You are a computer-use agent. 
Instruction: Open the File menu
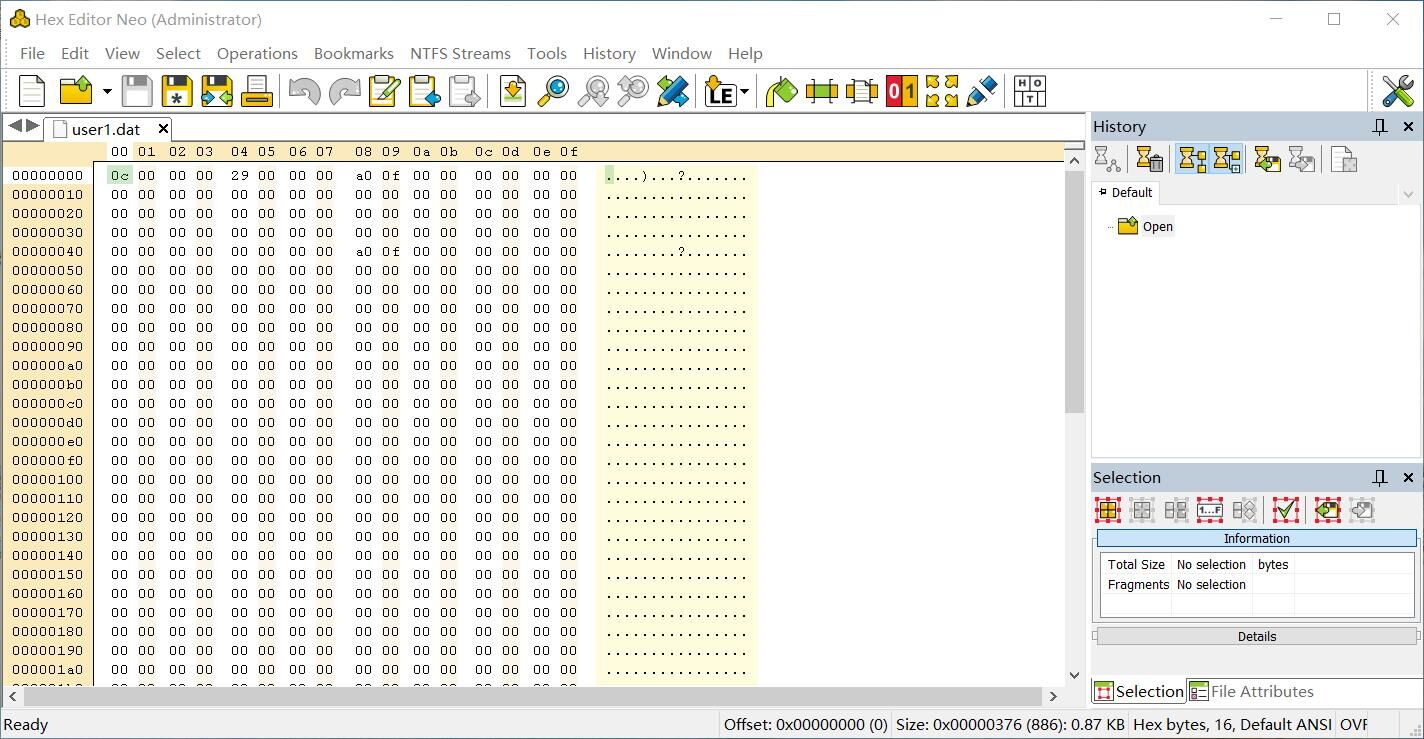[32, 53]
